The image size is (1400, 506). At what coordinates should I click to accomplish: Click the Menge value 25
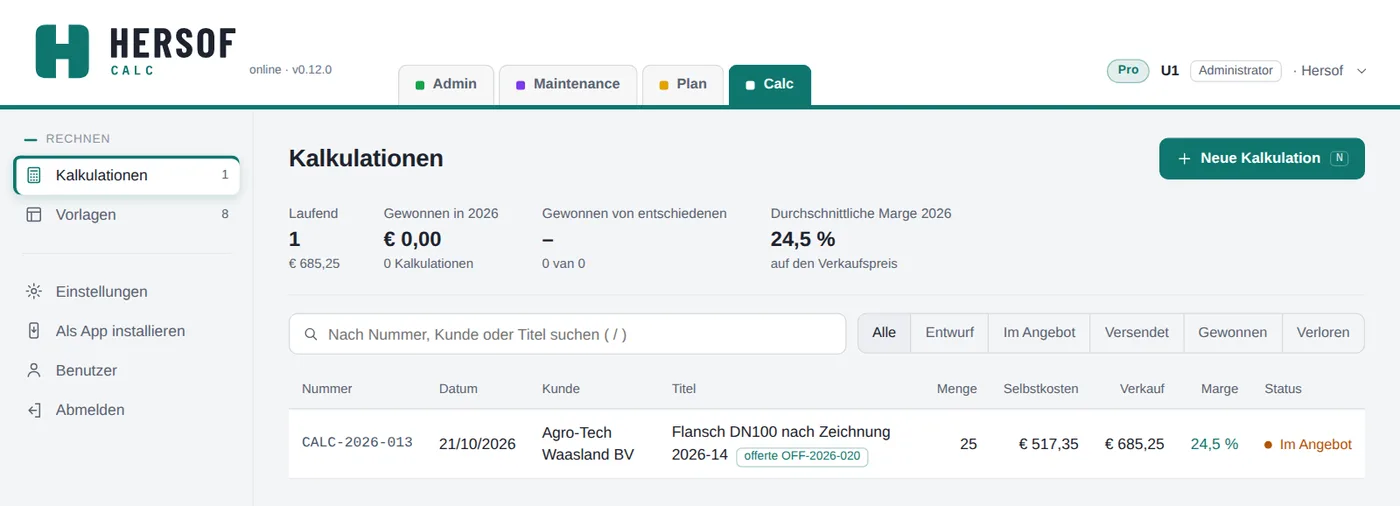click(968, 444)
